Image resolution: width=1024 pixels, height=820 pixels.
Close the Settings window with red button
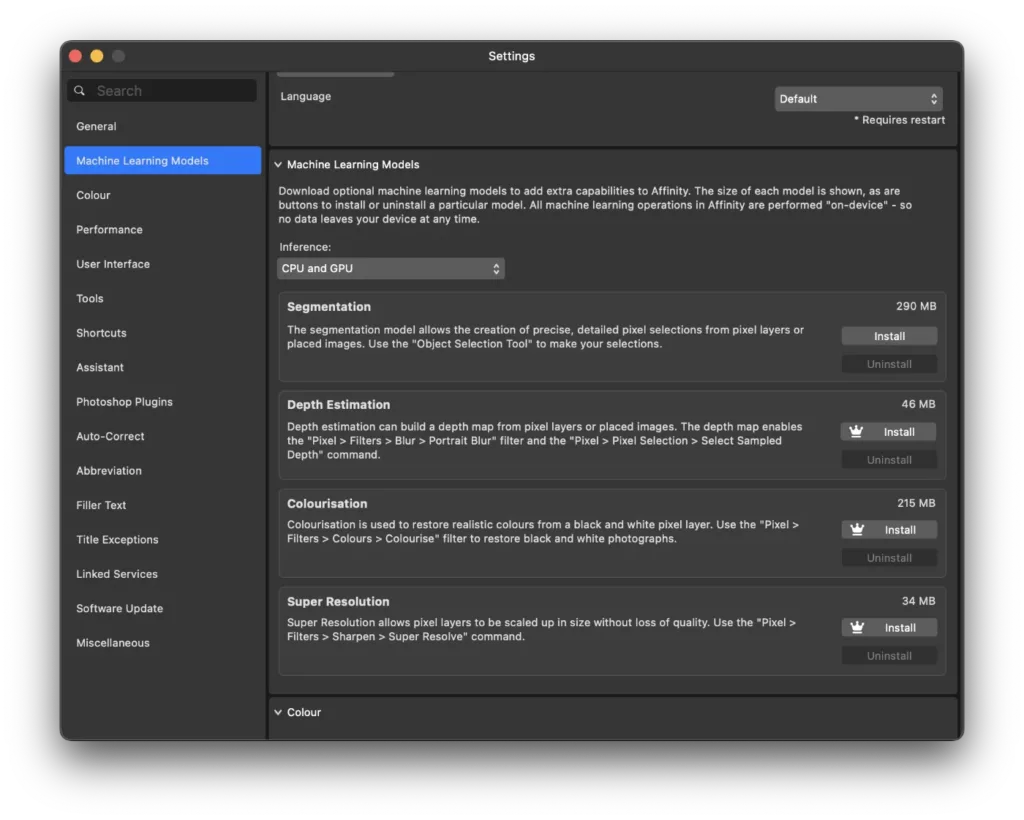pyautogui.click(x=75, y=56)
